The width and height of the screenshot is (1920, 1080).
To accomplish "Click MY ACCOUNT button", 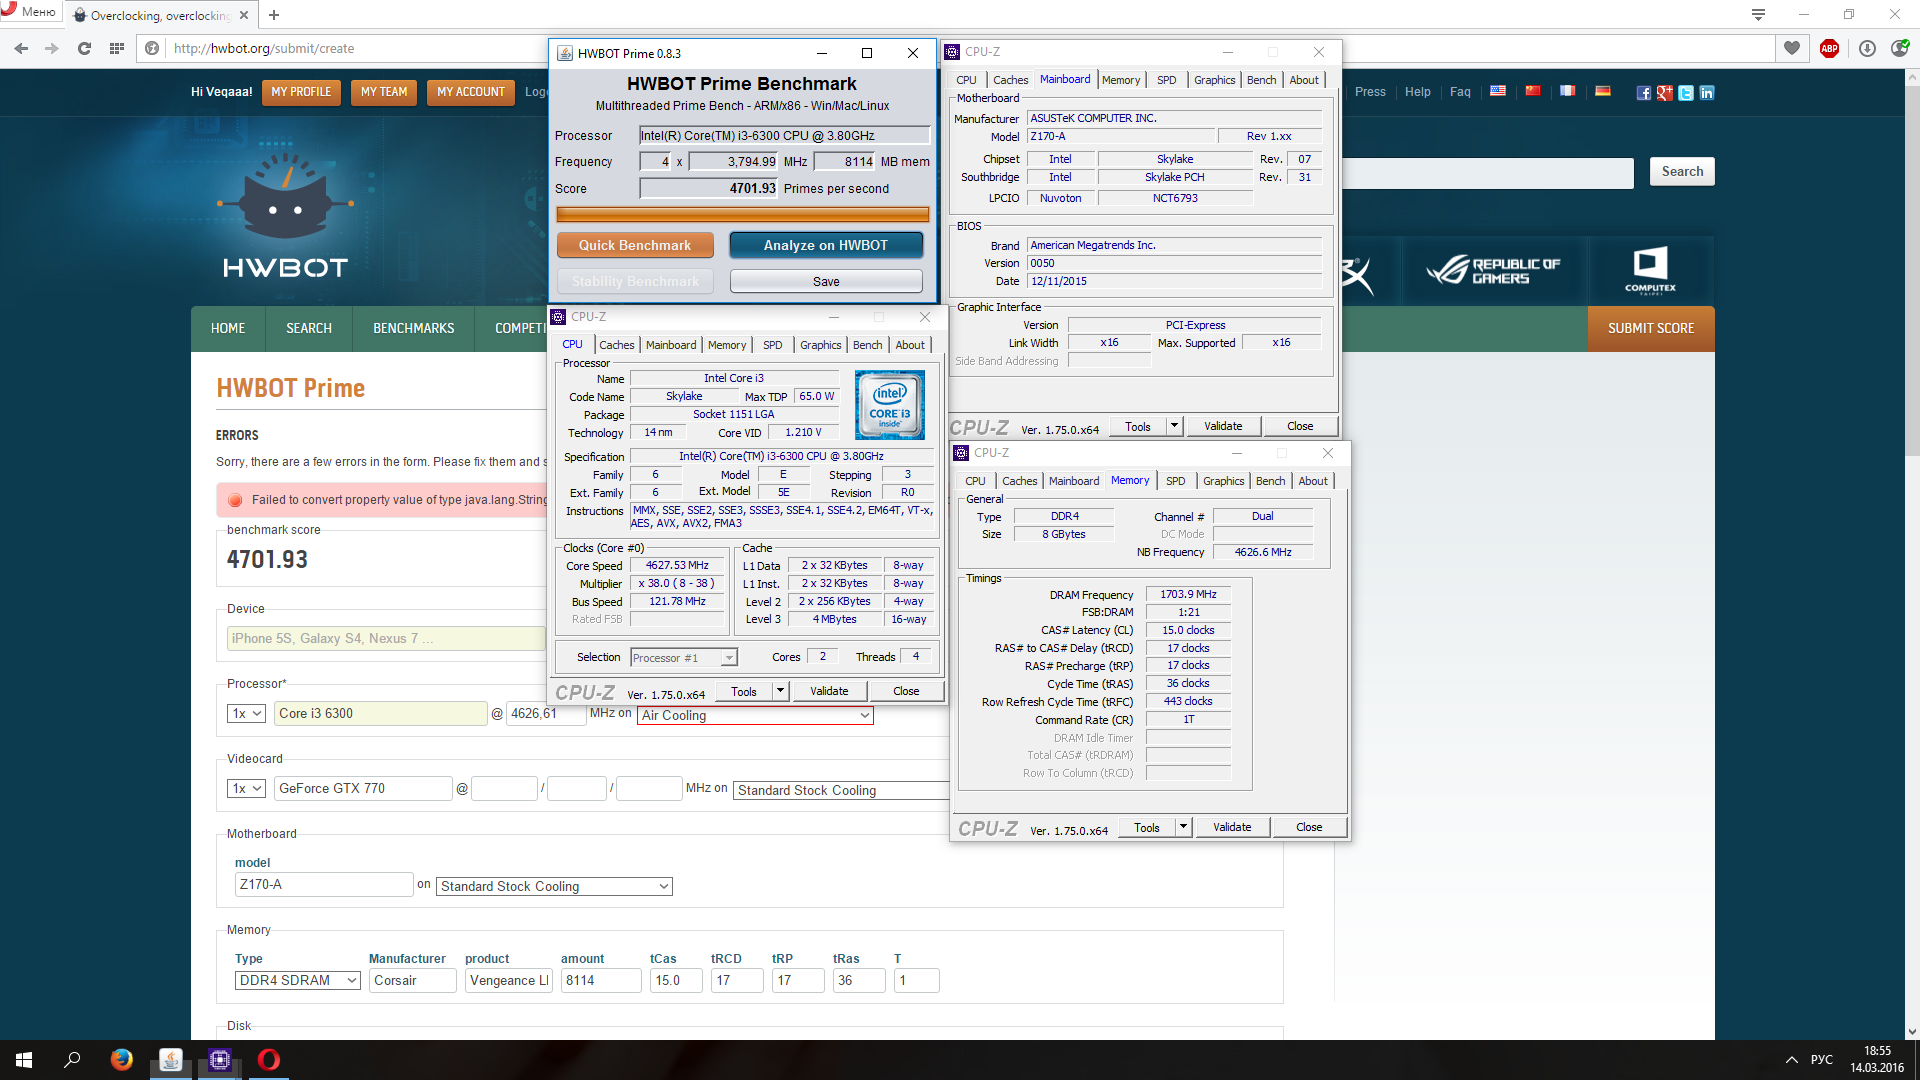I will 471,92.
